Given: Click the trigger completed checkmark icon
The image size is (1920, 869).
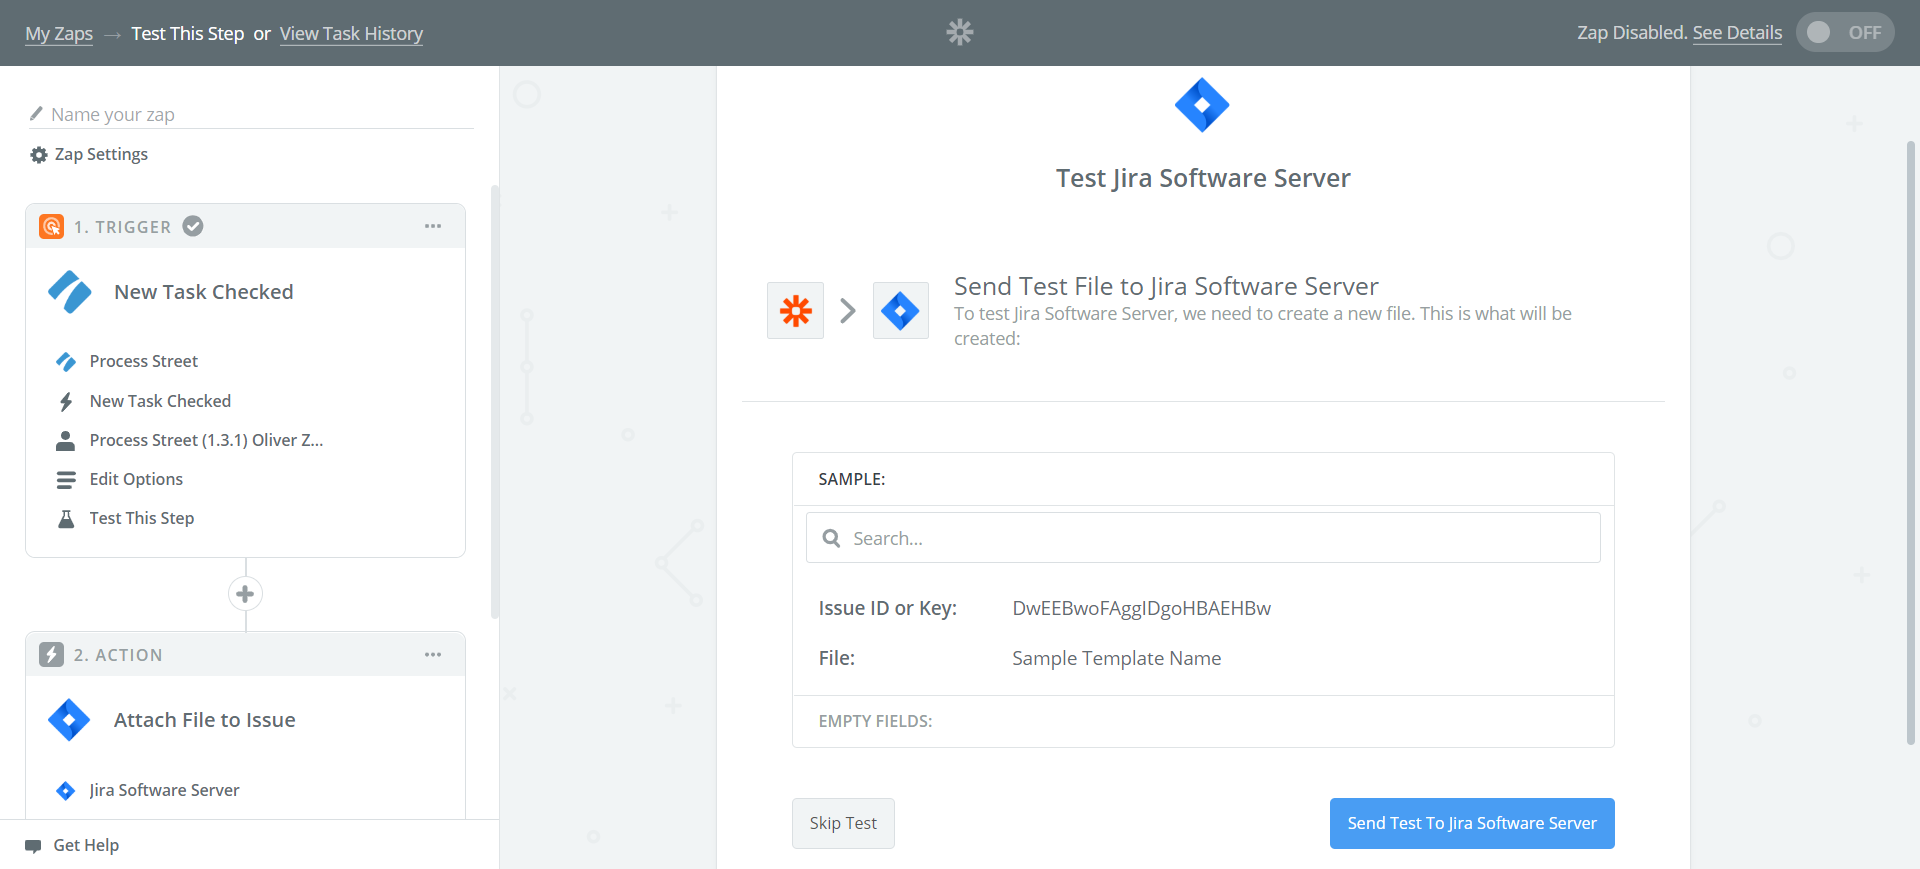Looking at the screenshot, I should pyautogui.click(x=193, y=226).
